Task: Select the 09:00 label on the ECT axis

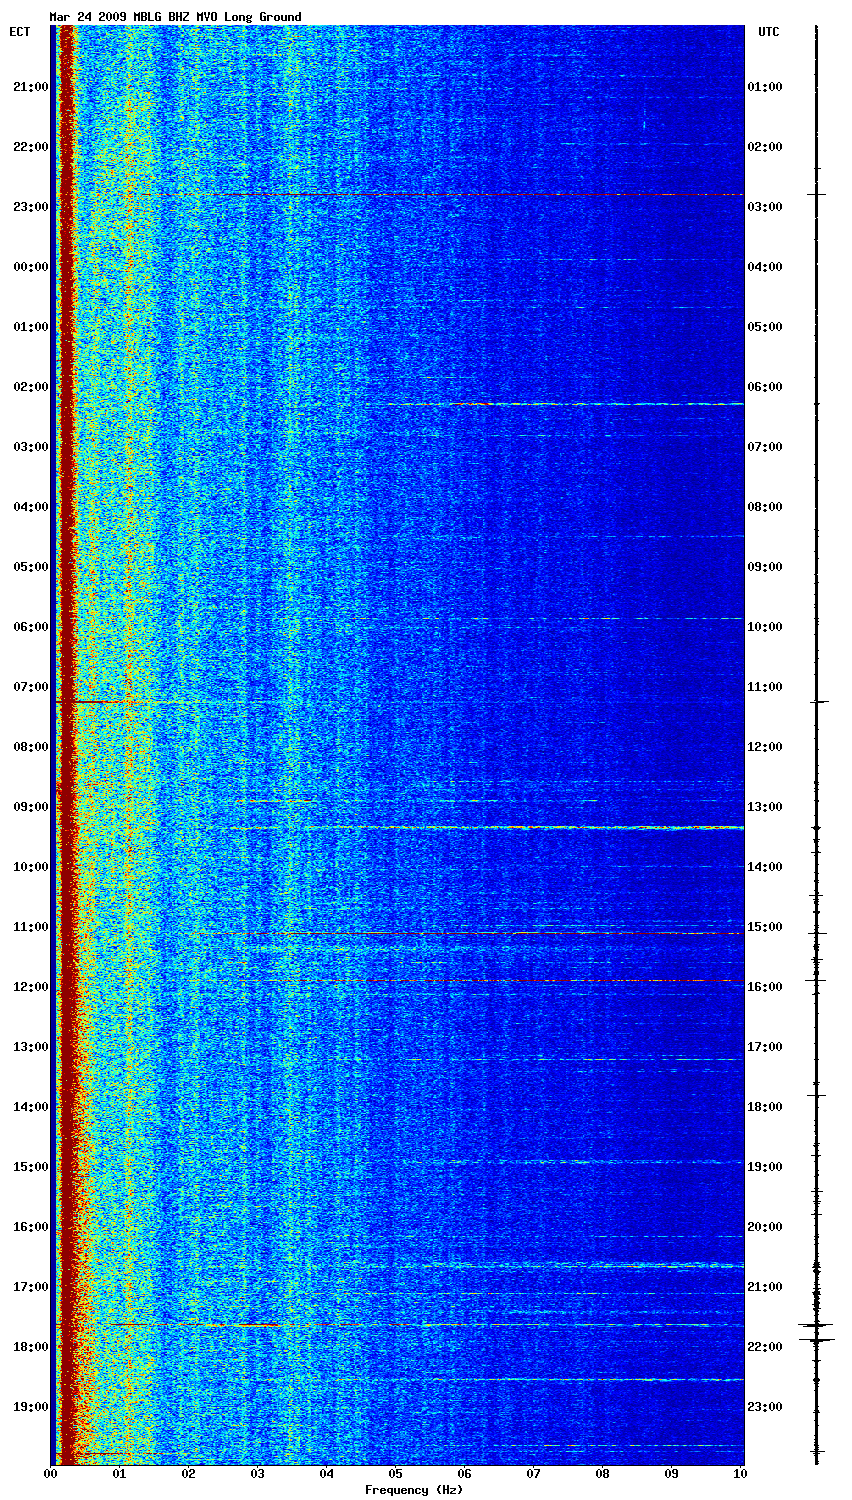Action: pyautogui.click(x=31, y=807)
